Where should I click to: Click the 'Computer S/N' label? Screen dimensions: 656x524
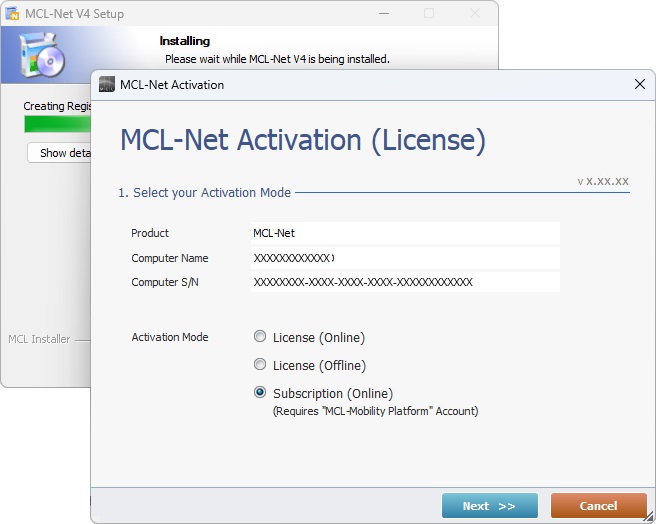[165, 282]
